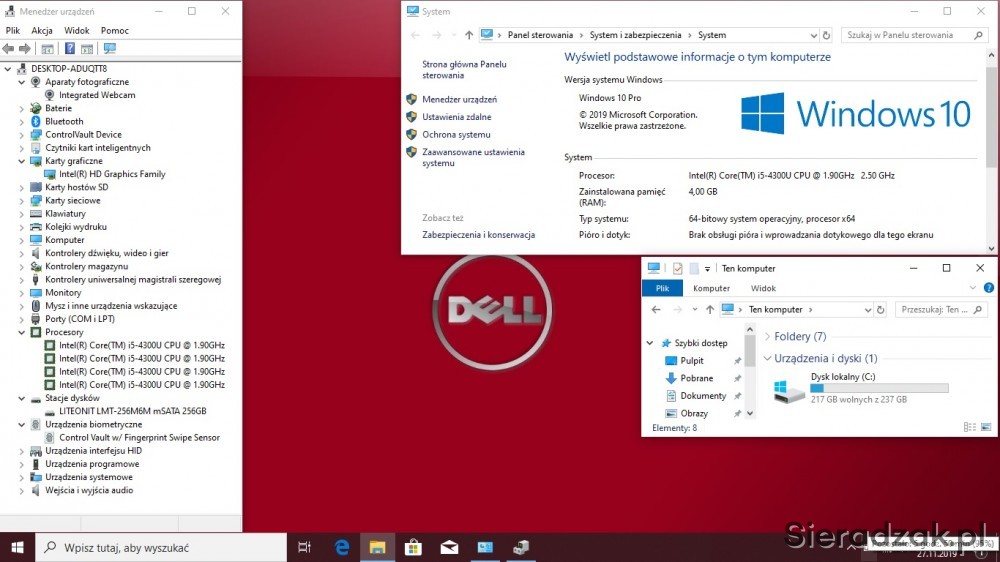Open address history dropdown in System window

(x=813, y=35)
